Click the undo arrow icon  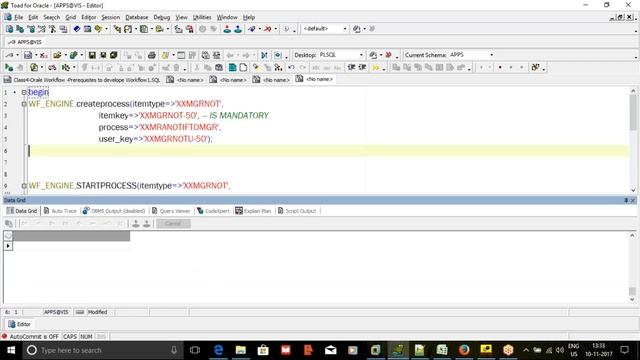(291, 68)
